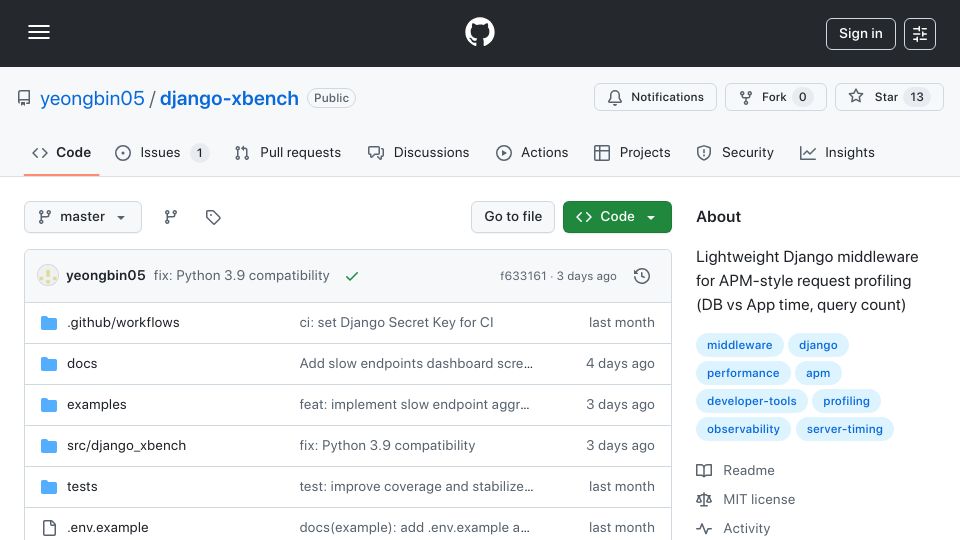Click the folder icon next to src/django_xbench
This screenshot has width=960, height=540.
tap(49, 446)
